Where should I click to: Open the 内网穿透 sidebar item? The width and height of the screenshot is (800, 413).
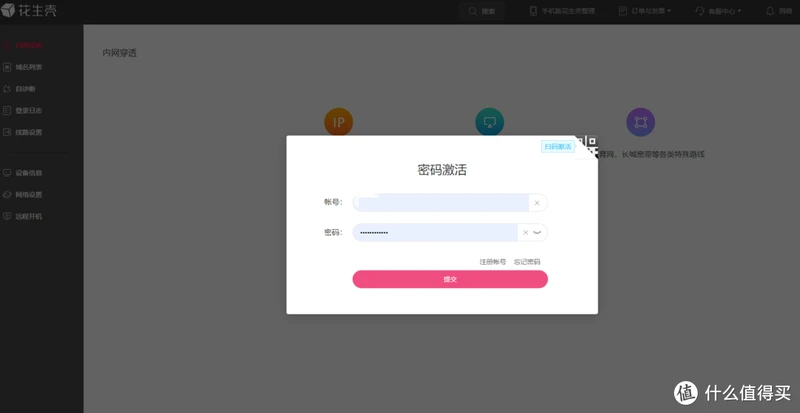click(x=23, y=45)
